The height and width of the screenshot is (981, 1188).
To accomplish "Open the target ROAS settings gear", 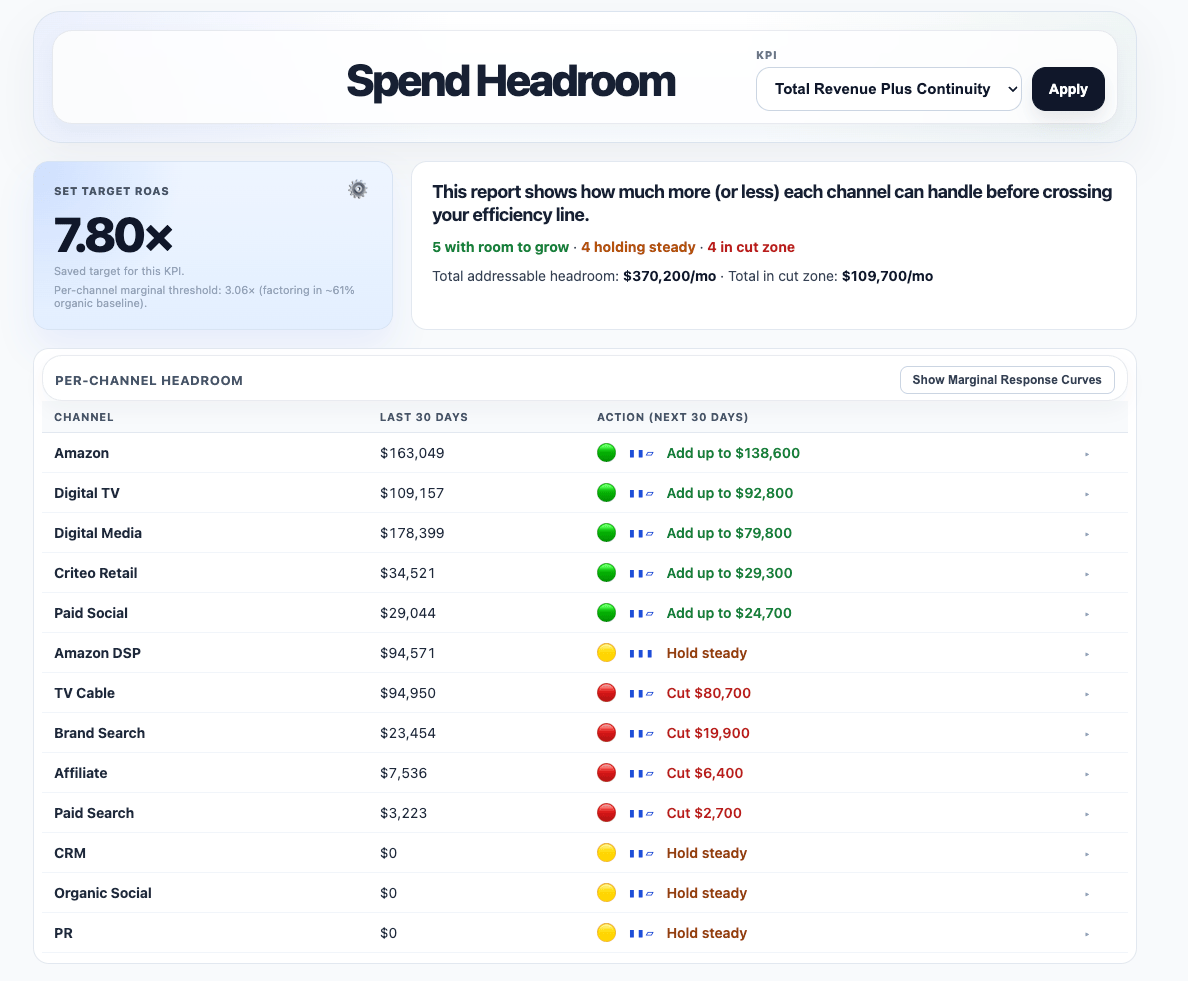I will tap(358, 189).
